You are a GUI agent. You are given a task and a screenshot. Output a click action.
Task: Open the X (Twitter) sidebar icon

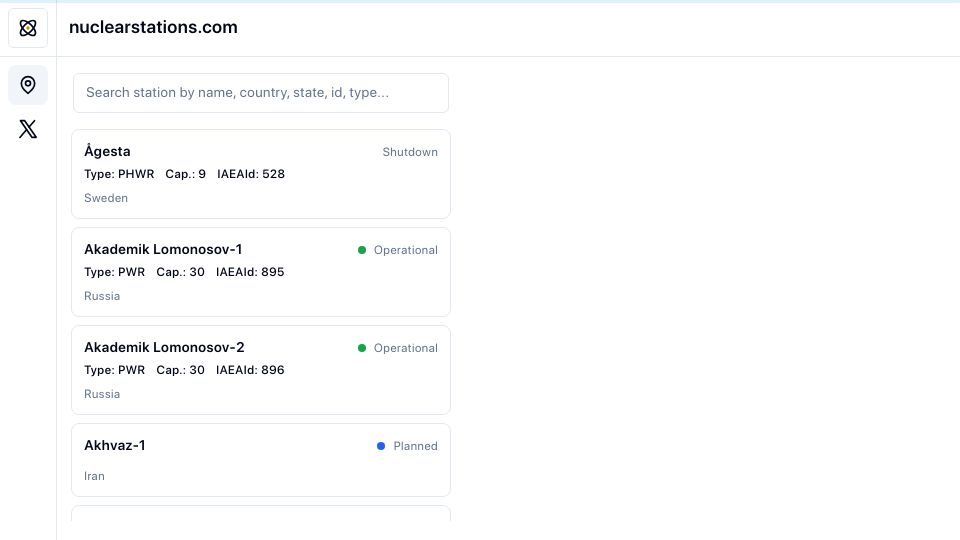click(x=28, y=129)
